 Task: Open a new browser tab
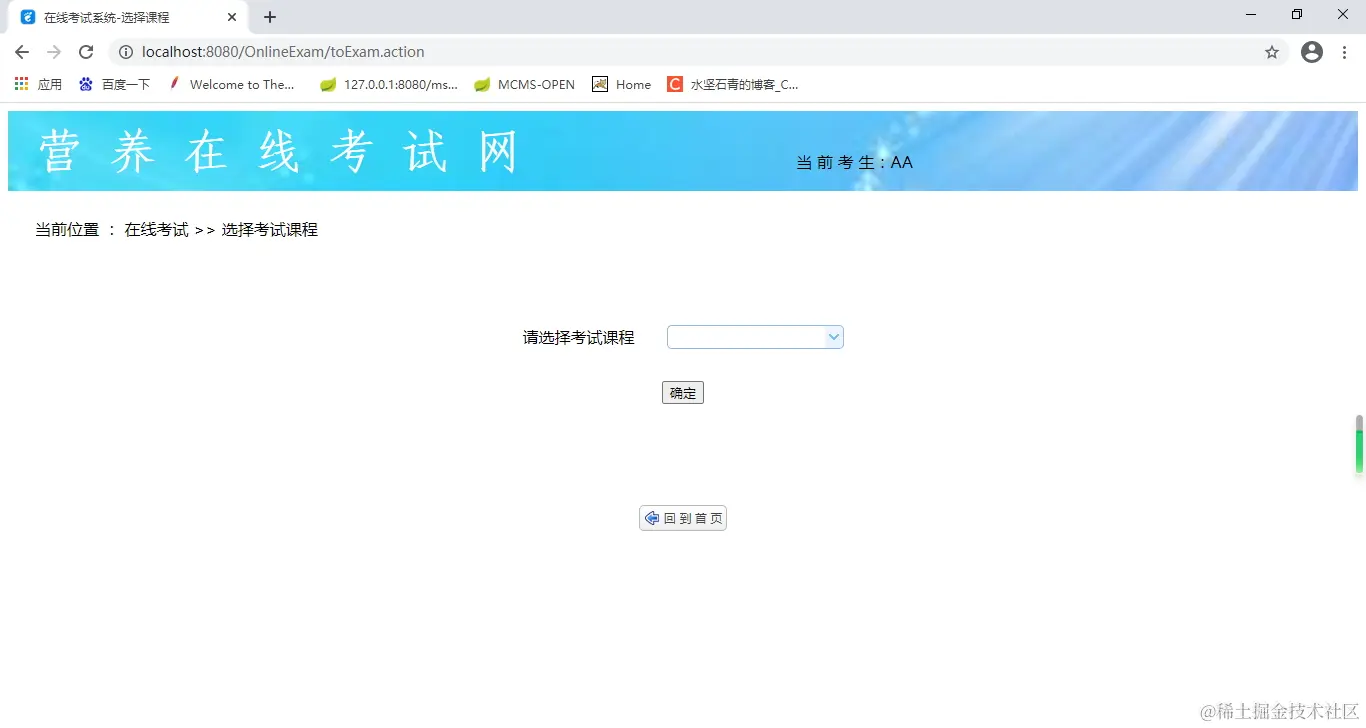(270, 16)
